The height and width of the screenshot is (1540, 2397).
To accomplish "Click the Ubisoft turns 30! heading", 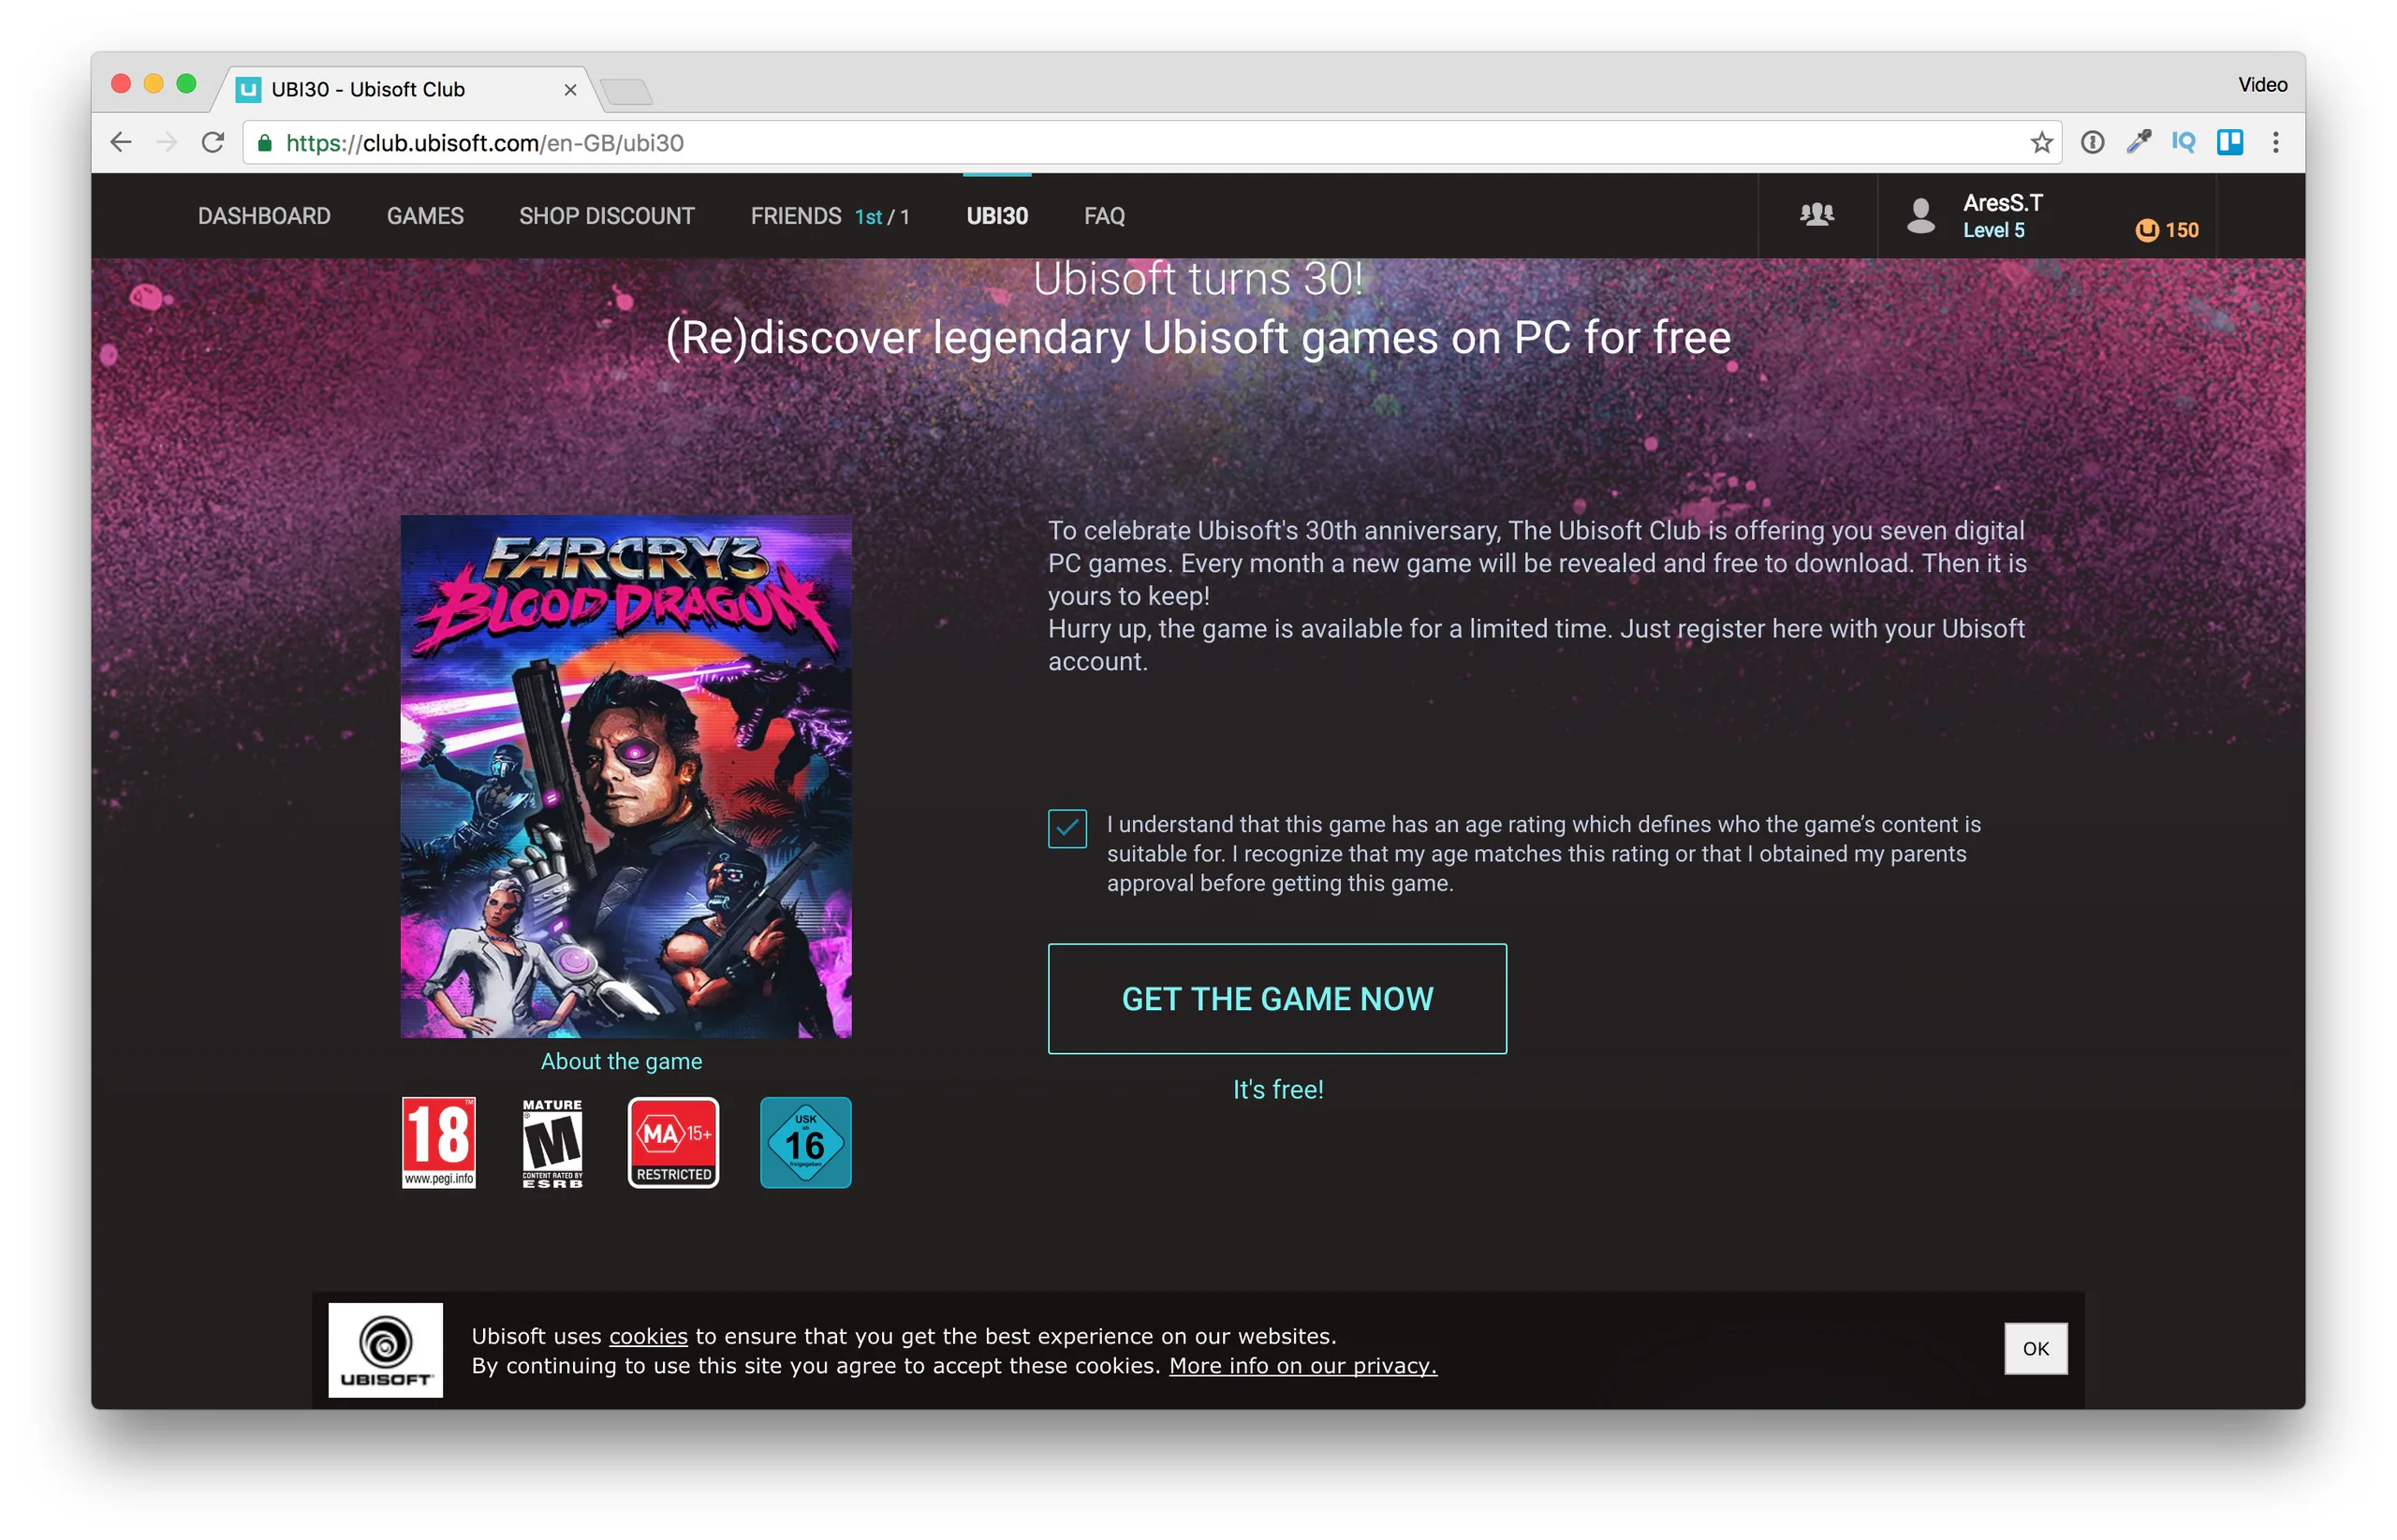I will [1198, 279].
